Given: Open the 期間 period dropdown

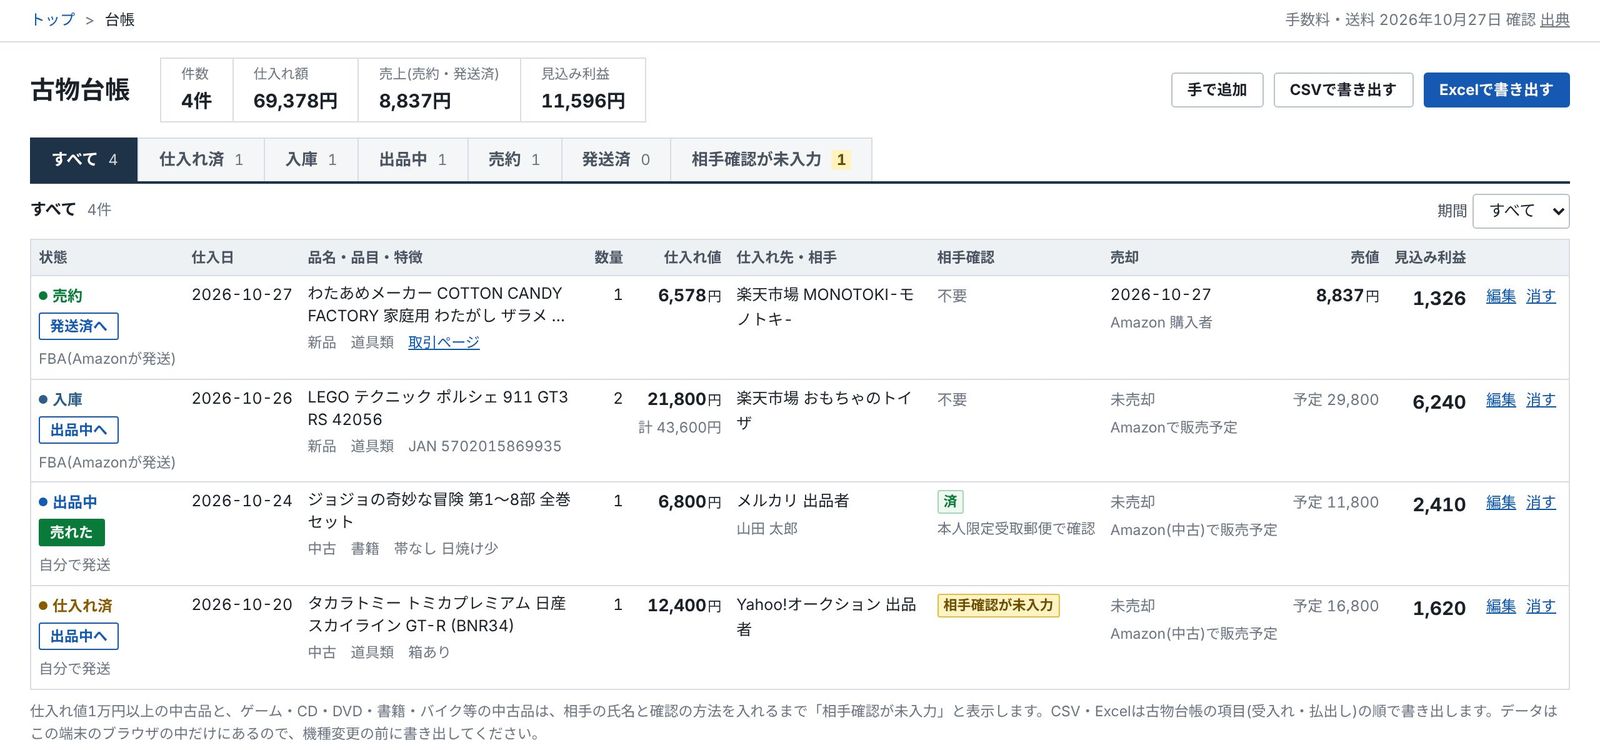Looking at the screenshot, I should 1521,211.
